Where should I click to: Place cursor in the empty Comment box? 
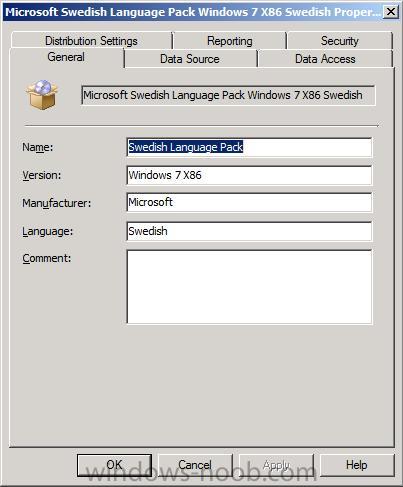pyautogui.click(x=249, y=287)
